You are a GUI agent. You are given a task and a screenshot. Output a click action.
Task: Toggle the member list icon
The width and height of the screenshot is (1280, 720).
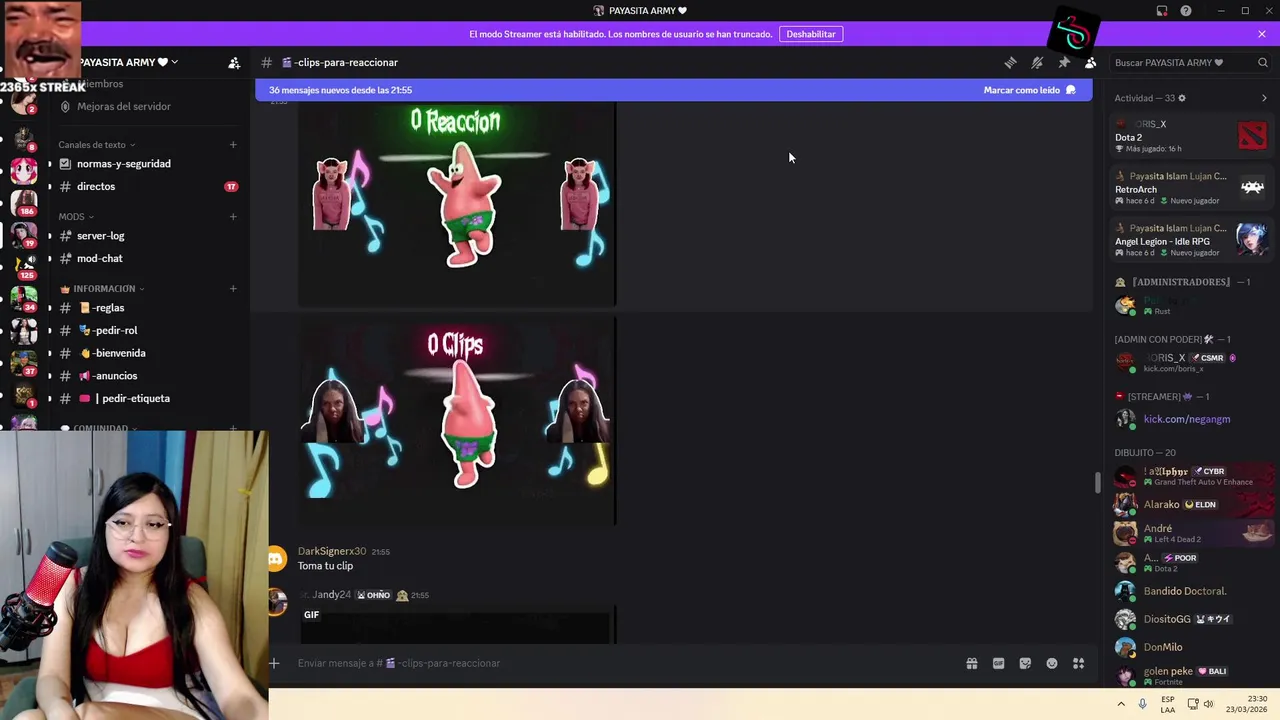pos(1091,62)
